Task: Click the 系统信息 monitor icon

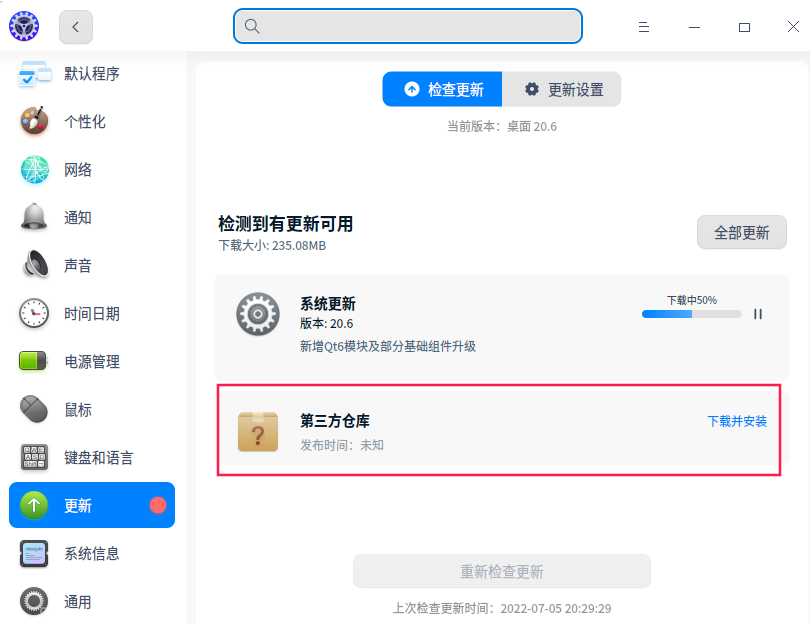Action: (34, 554)
